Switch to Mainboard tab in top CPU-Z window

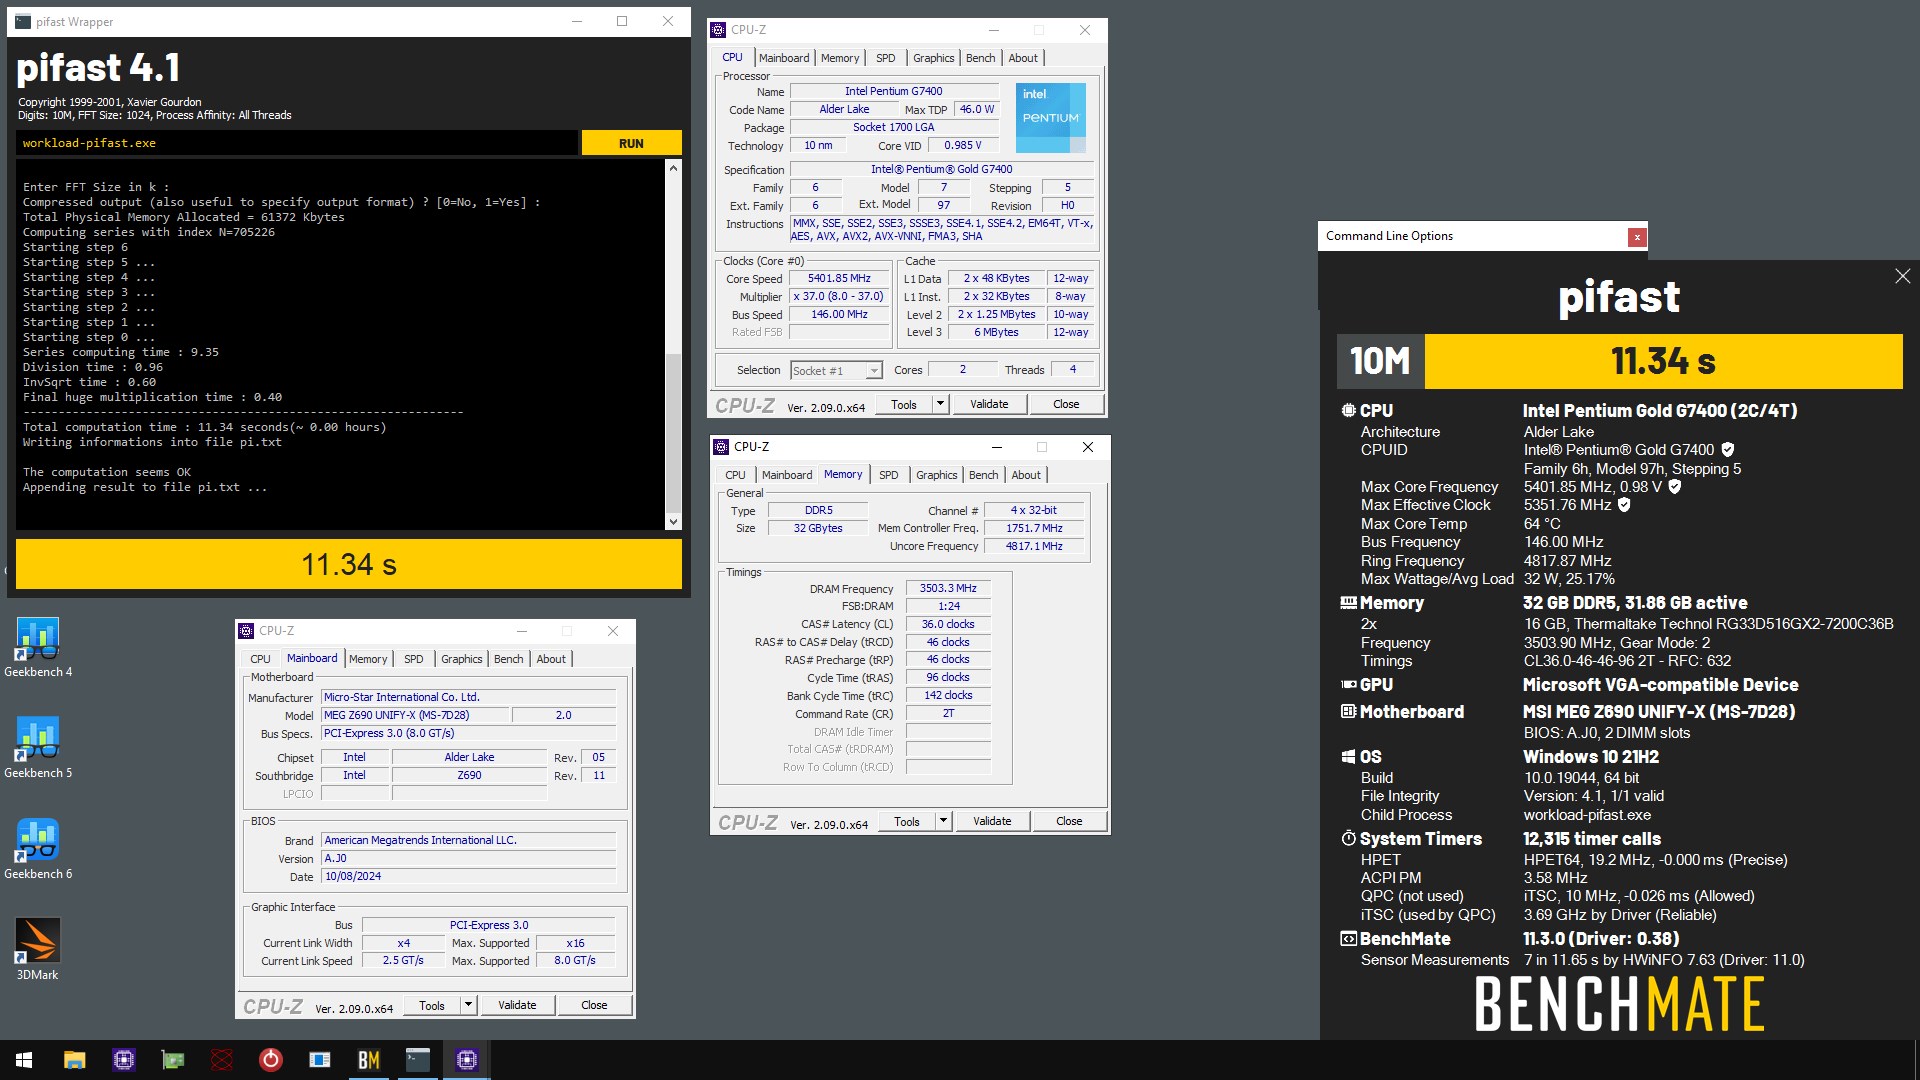[x=784, y=58]
